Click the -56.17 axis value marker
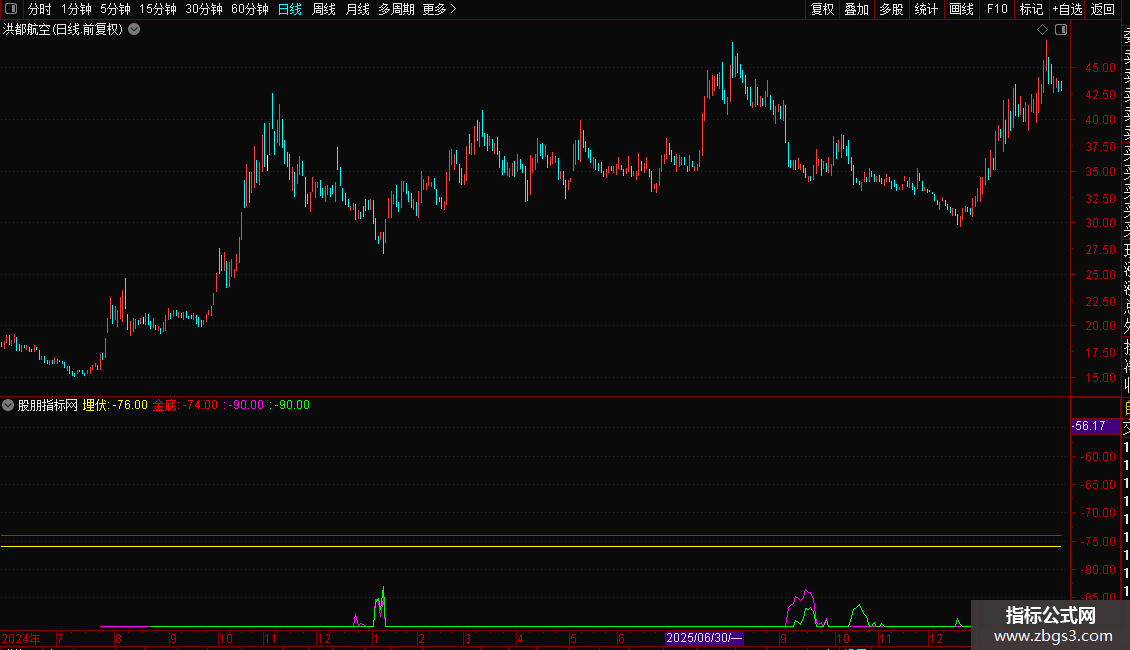1130x650 pixels. (x=1095, y=426)
